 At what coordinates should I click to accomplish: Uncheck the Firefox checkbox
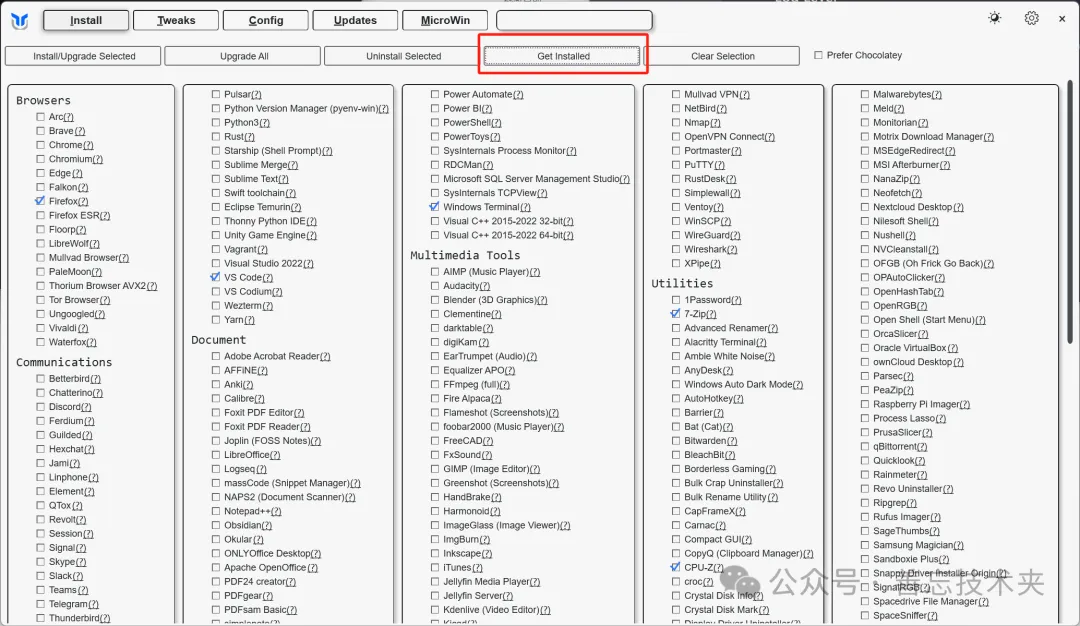coord(41,201)
